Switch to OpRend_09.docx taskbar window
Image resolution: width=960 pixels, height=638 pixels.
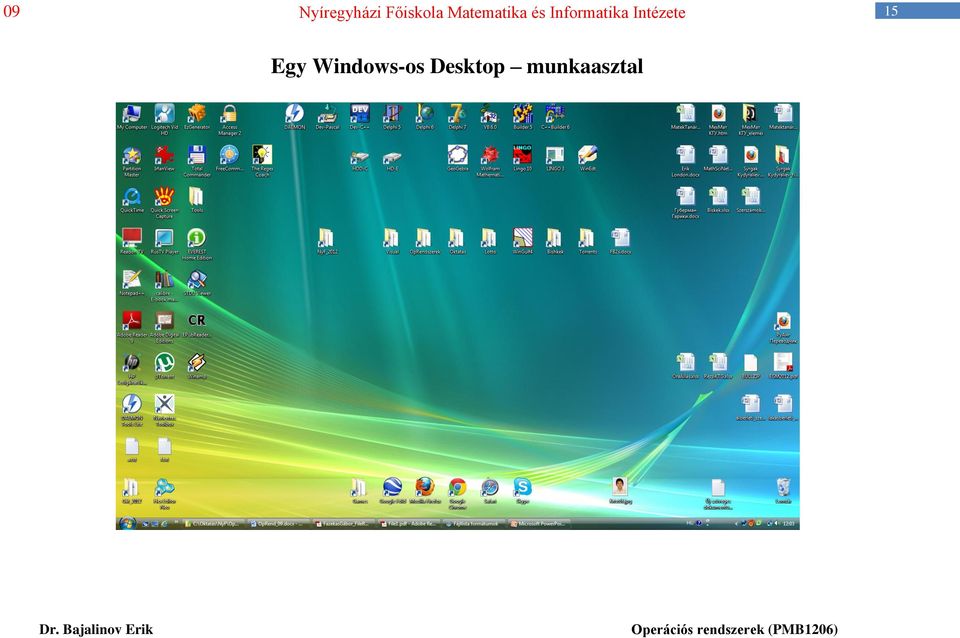pyautogui.click(x=279, y=524)
